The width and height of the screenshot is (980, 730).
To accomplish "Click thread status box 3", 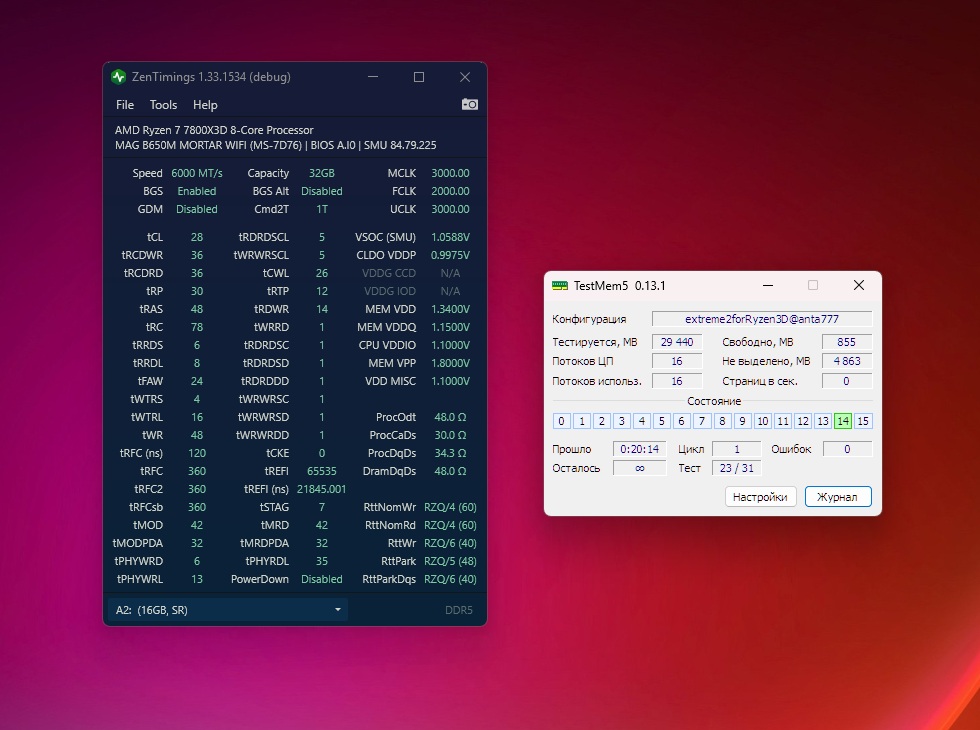I will (x=621, y=421).
